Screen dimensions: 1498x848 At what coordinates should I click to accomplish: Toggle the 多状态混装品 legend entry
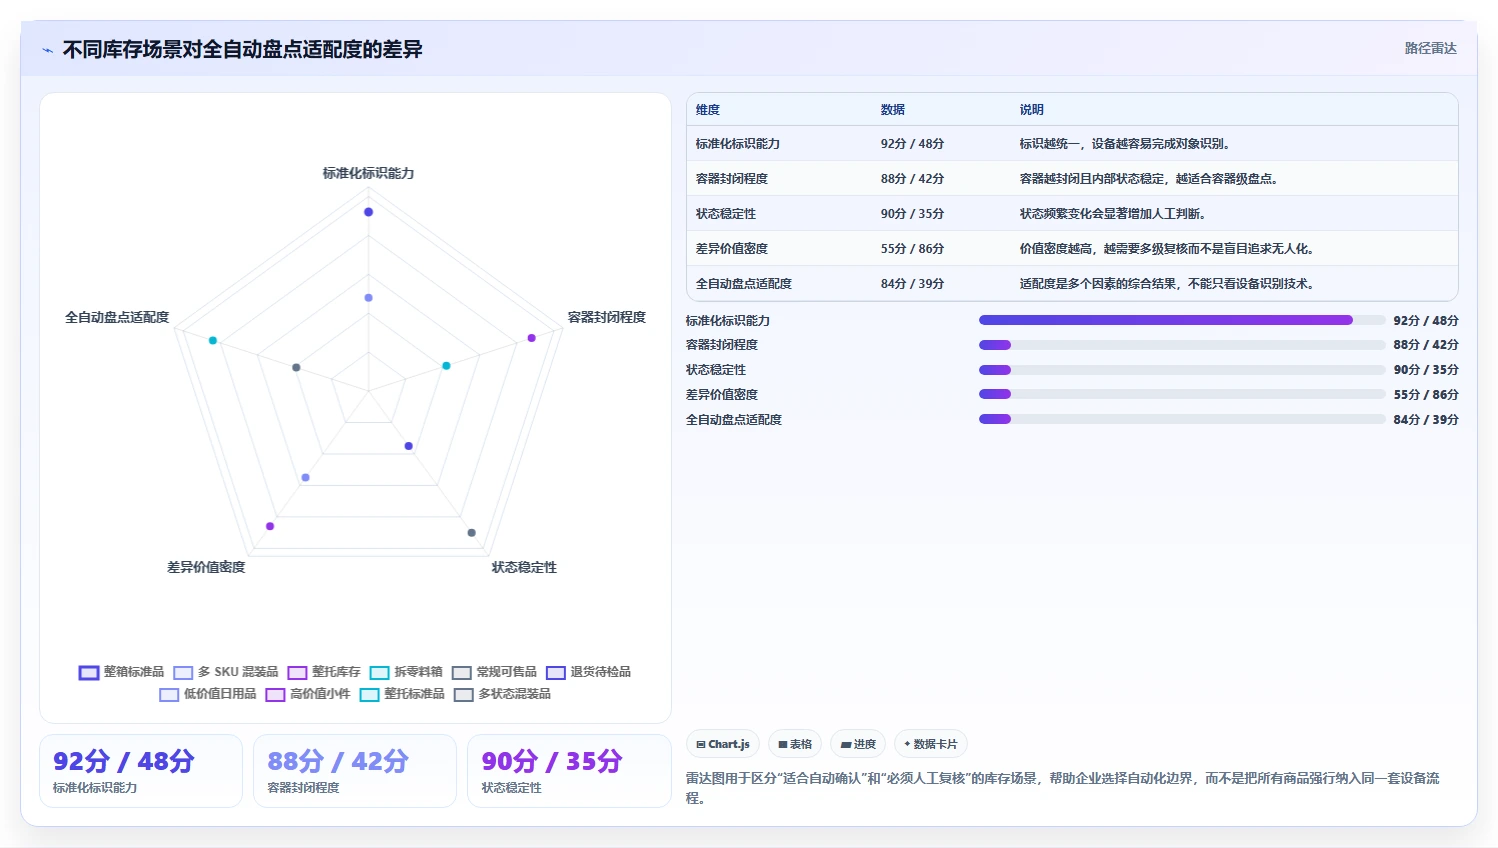[502, 694]
